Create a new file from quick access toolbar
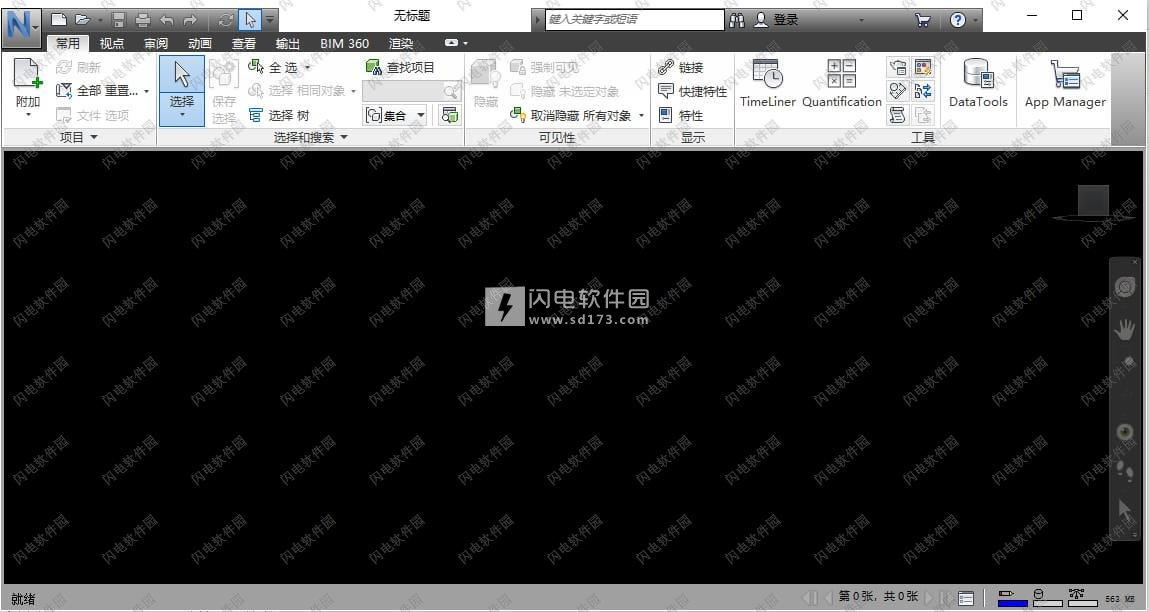The width and height of the screenshot is (1149, 612). pyautogui.click(x=59, y=20)
